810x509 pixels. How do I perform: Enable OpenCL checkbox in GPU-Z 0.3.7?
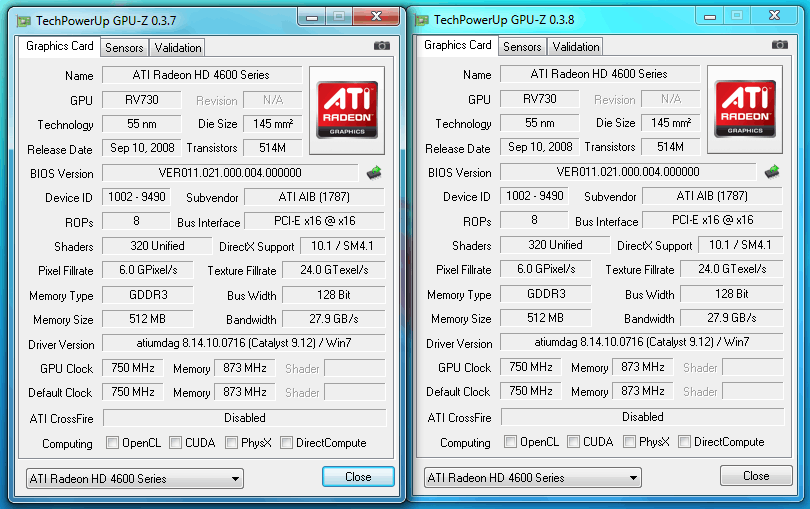[112, 443]
